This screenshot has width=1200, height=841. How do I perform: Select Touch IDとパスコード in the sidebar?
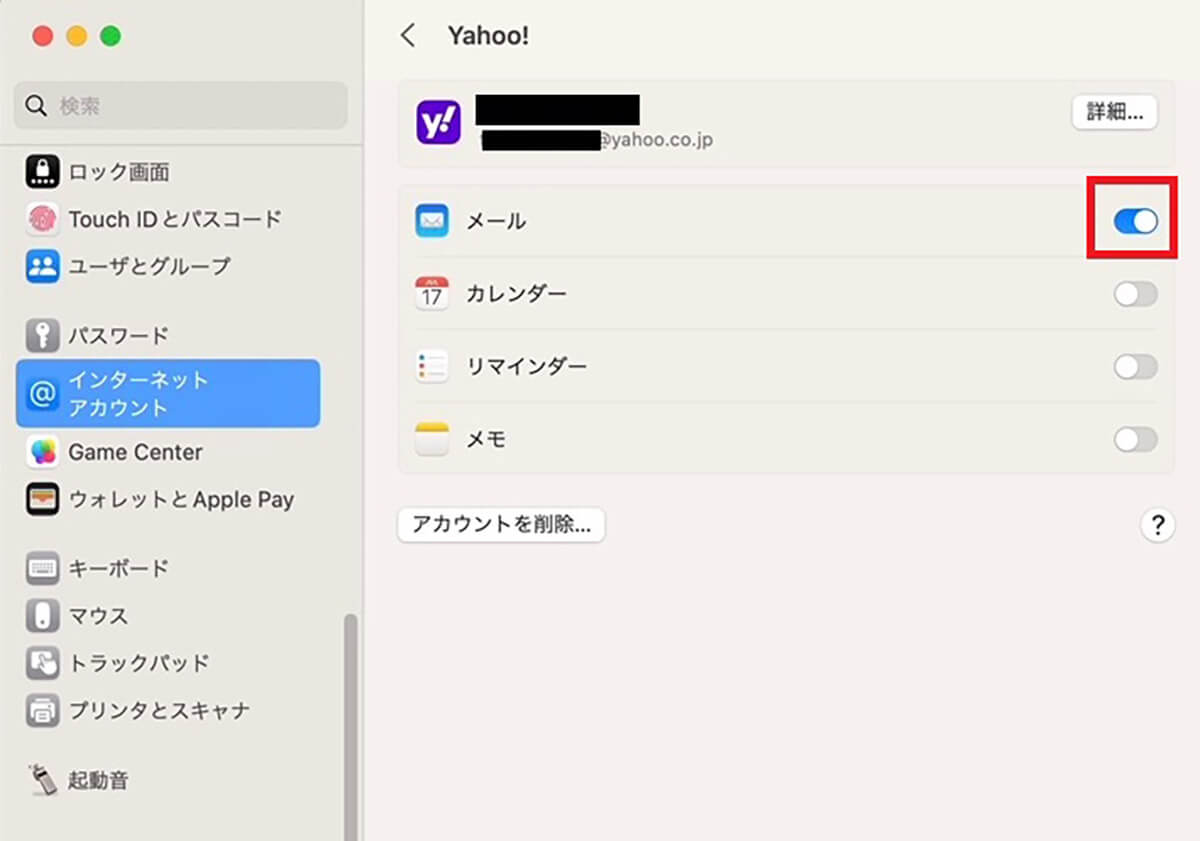click(x=175, y=219)
